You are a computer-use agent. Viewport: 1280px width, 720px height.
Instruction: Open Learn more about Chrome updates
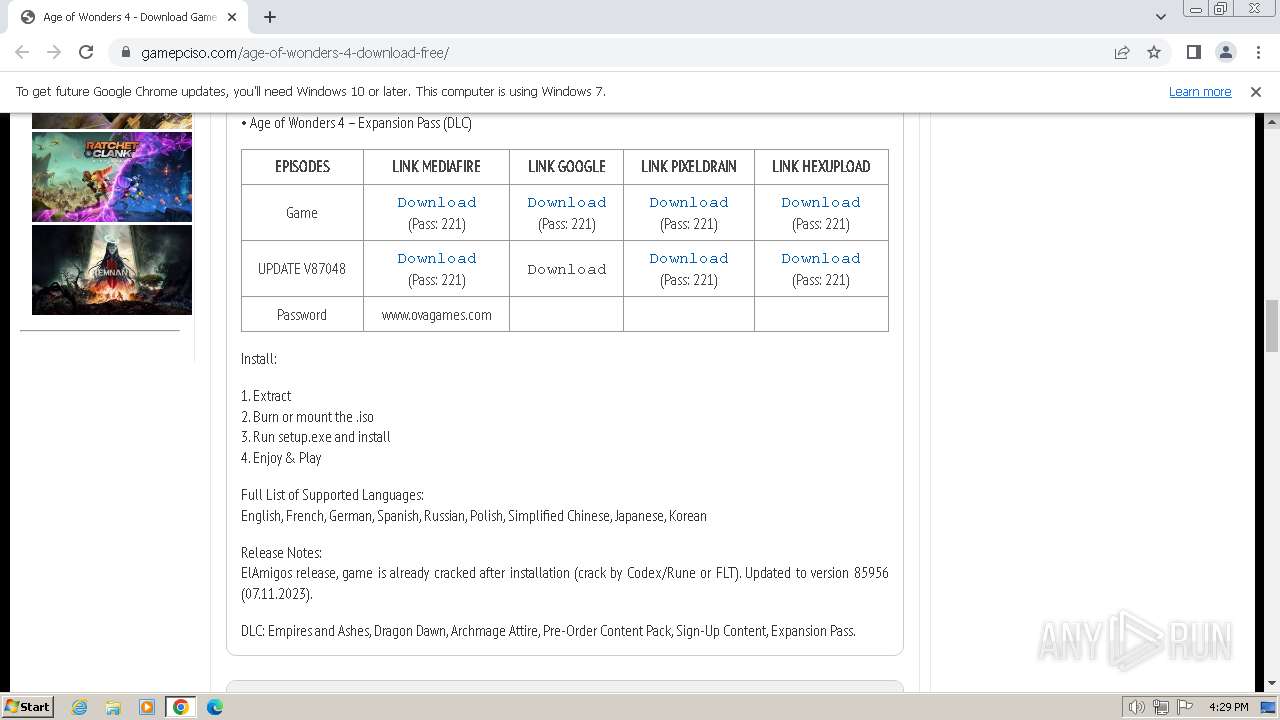pyautogui.click(x=1200, y=91)
